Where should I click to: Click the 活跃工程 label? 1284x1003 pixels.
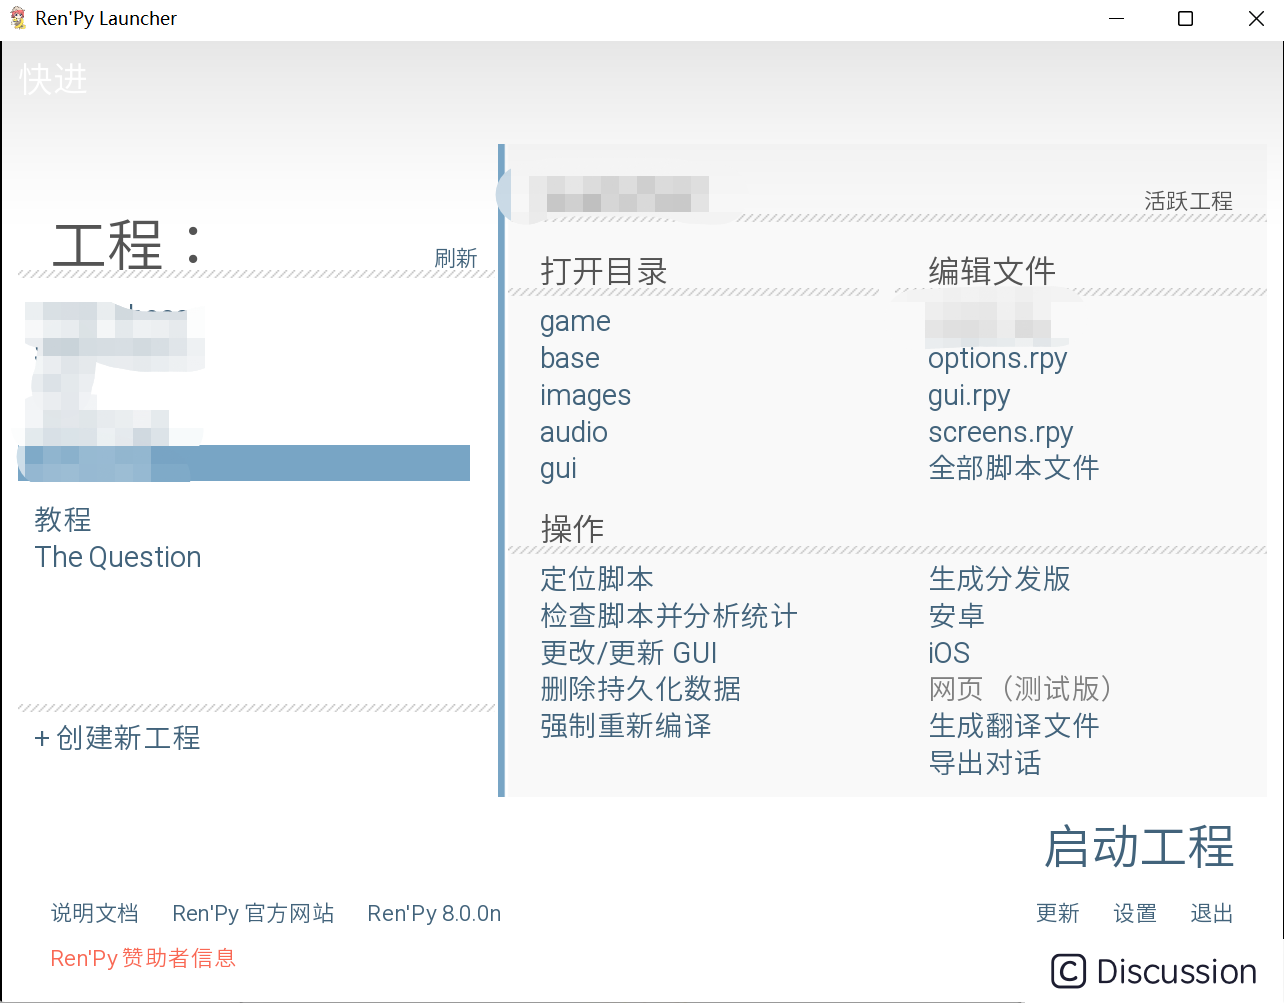(x=1189, y=201)
